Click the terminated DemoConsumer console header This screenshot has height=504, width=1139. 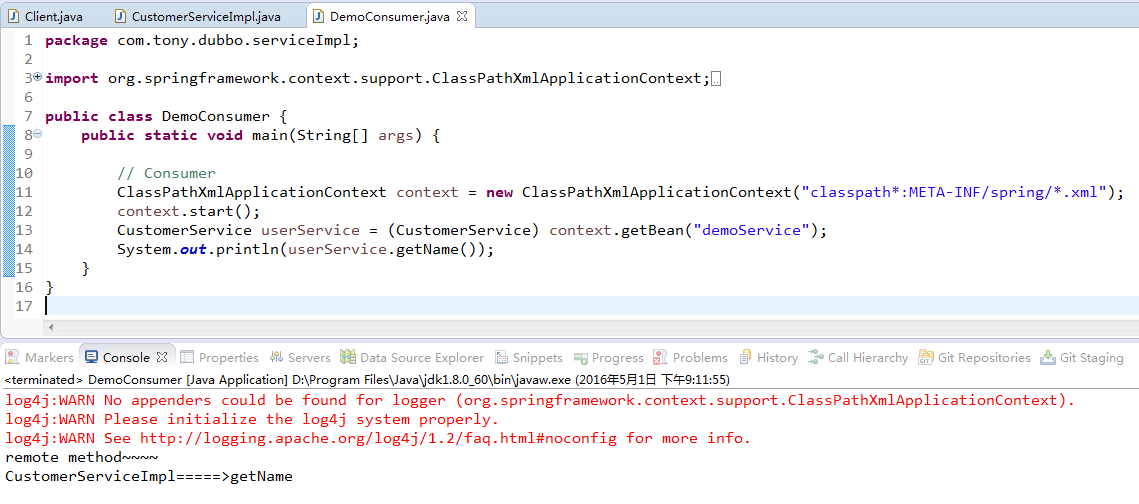click(x=368, y=380)
